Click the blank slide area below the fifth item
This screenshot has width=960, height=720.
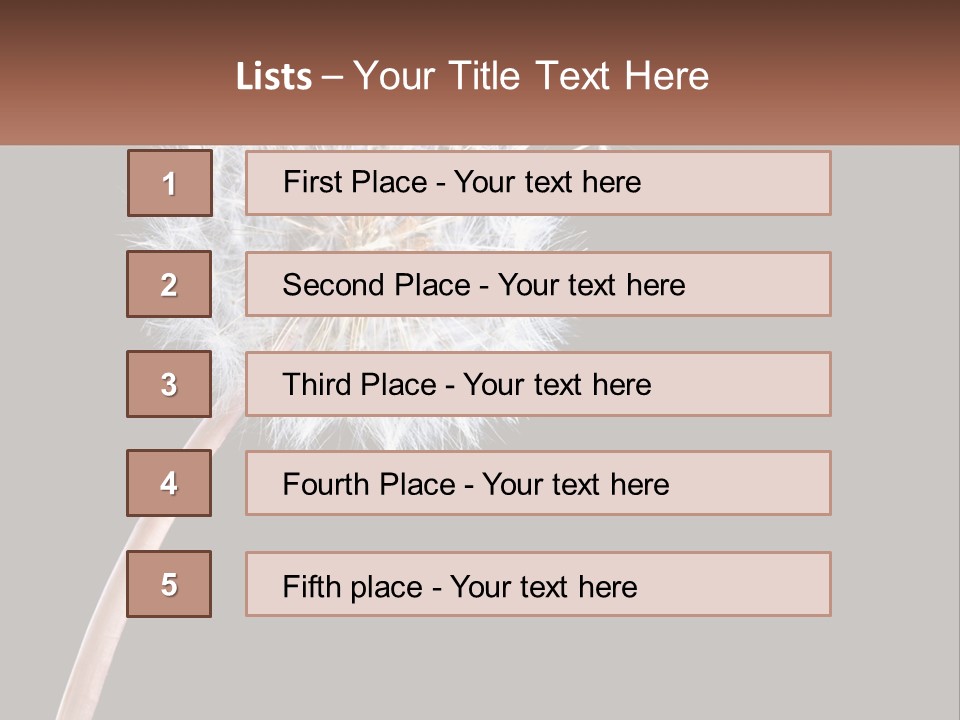pyautogui.click(x=500, y=670)
